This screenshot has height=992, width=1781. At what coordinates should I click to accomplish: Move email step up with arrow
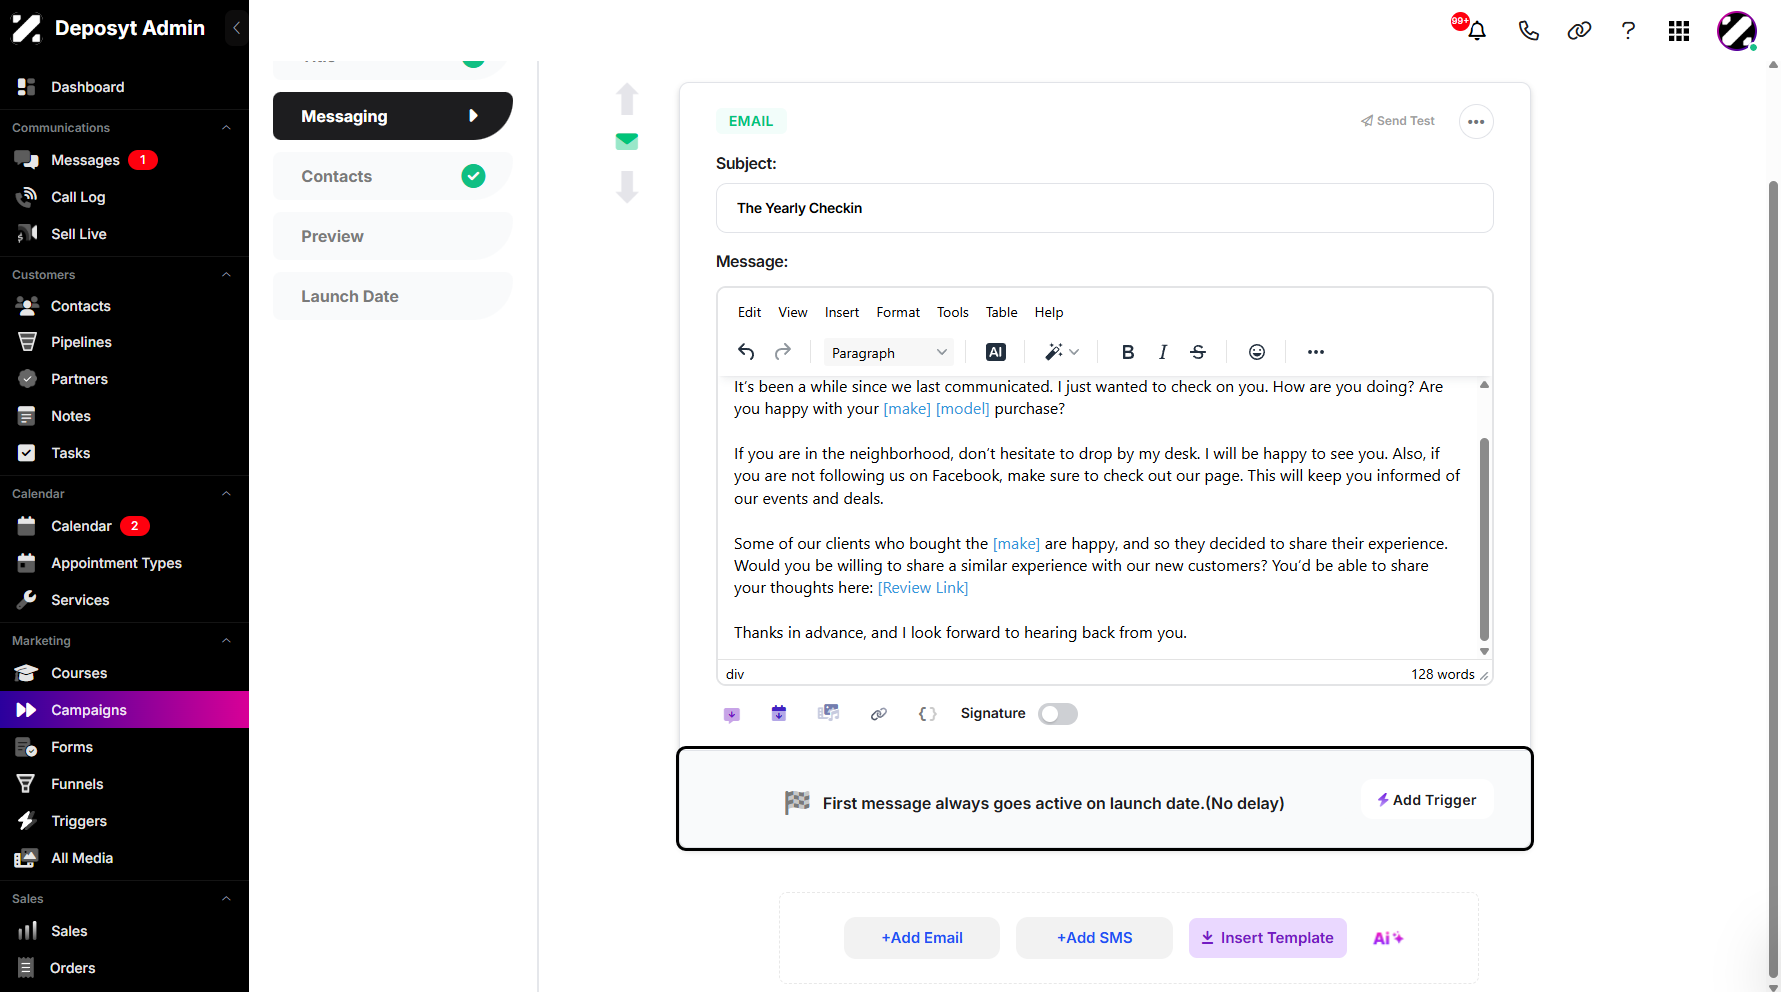coord(627,99)
